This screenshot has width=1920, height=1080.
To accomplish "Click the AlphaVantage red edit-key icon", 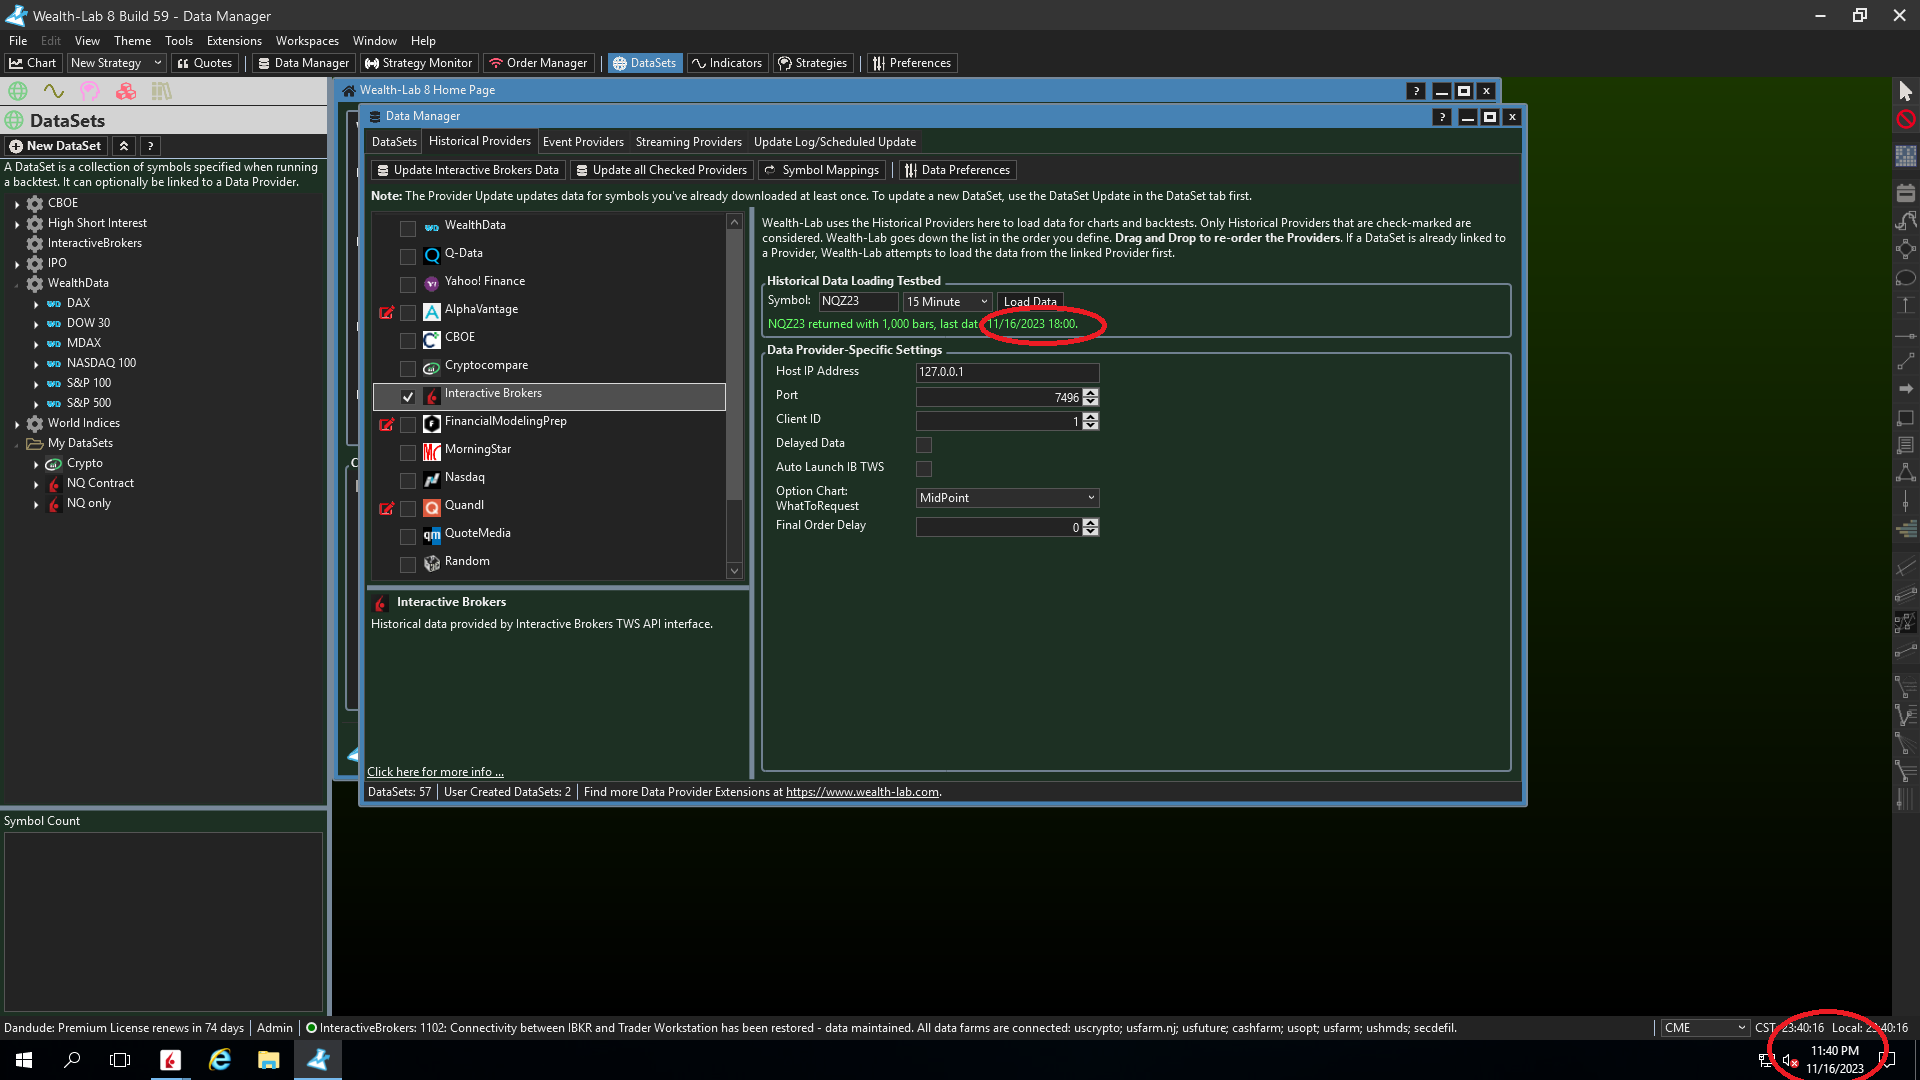I will click(386, 312).
